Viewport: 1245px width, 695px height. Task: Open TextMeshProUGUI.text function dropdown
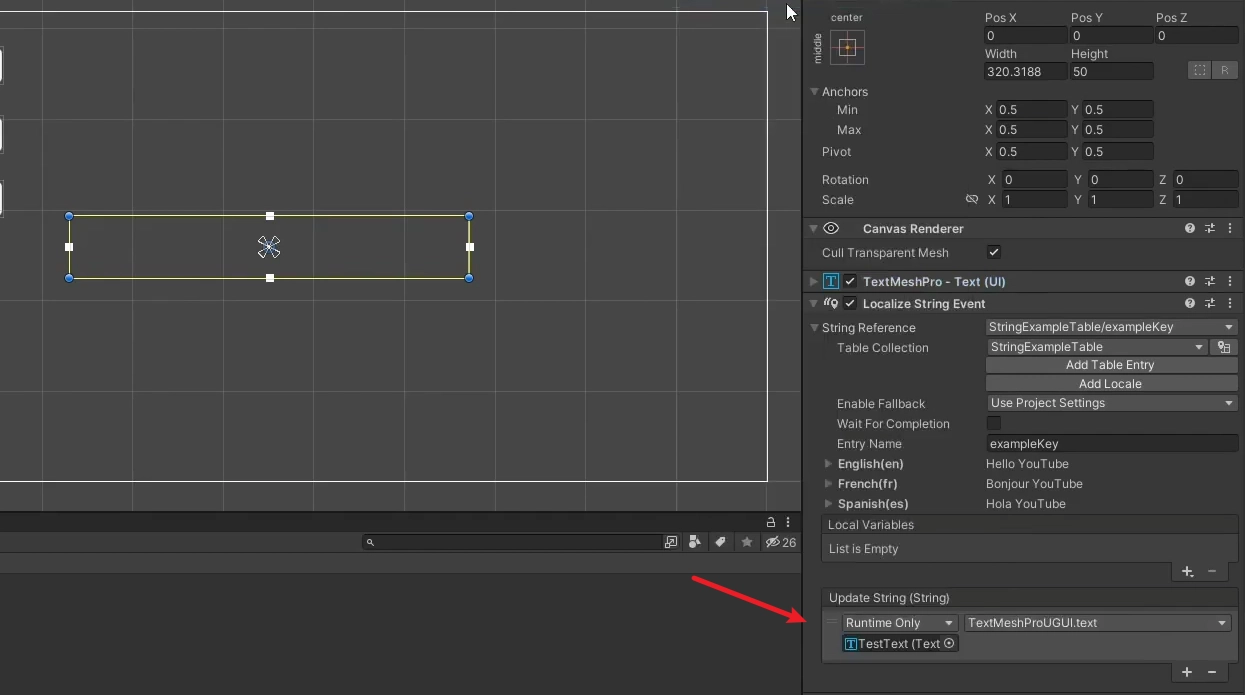point(1097,623)
